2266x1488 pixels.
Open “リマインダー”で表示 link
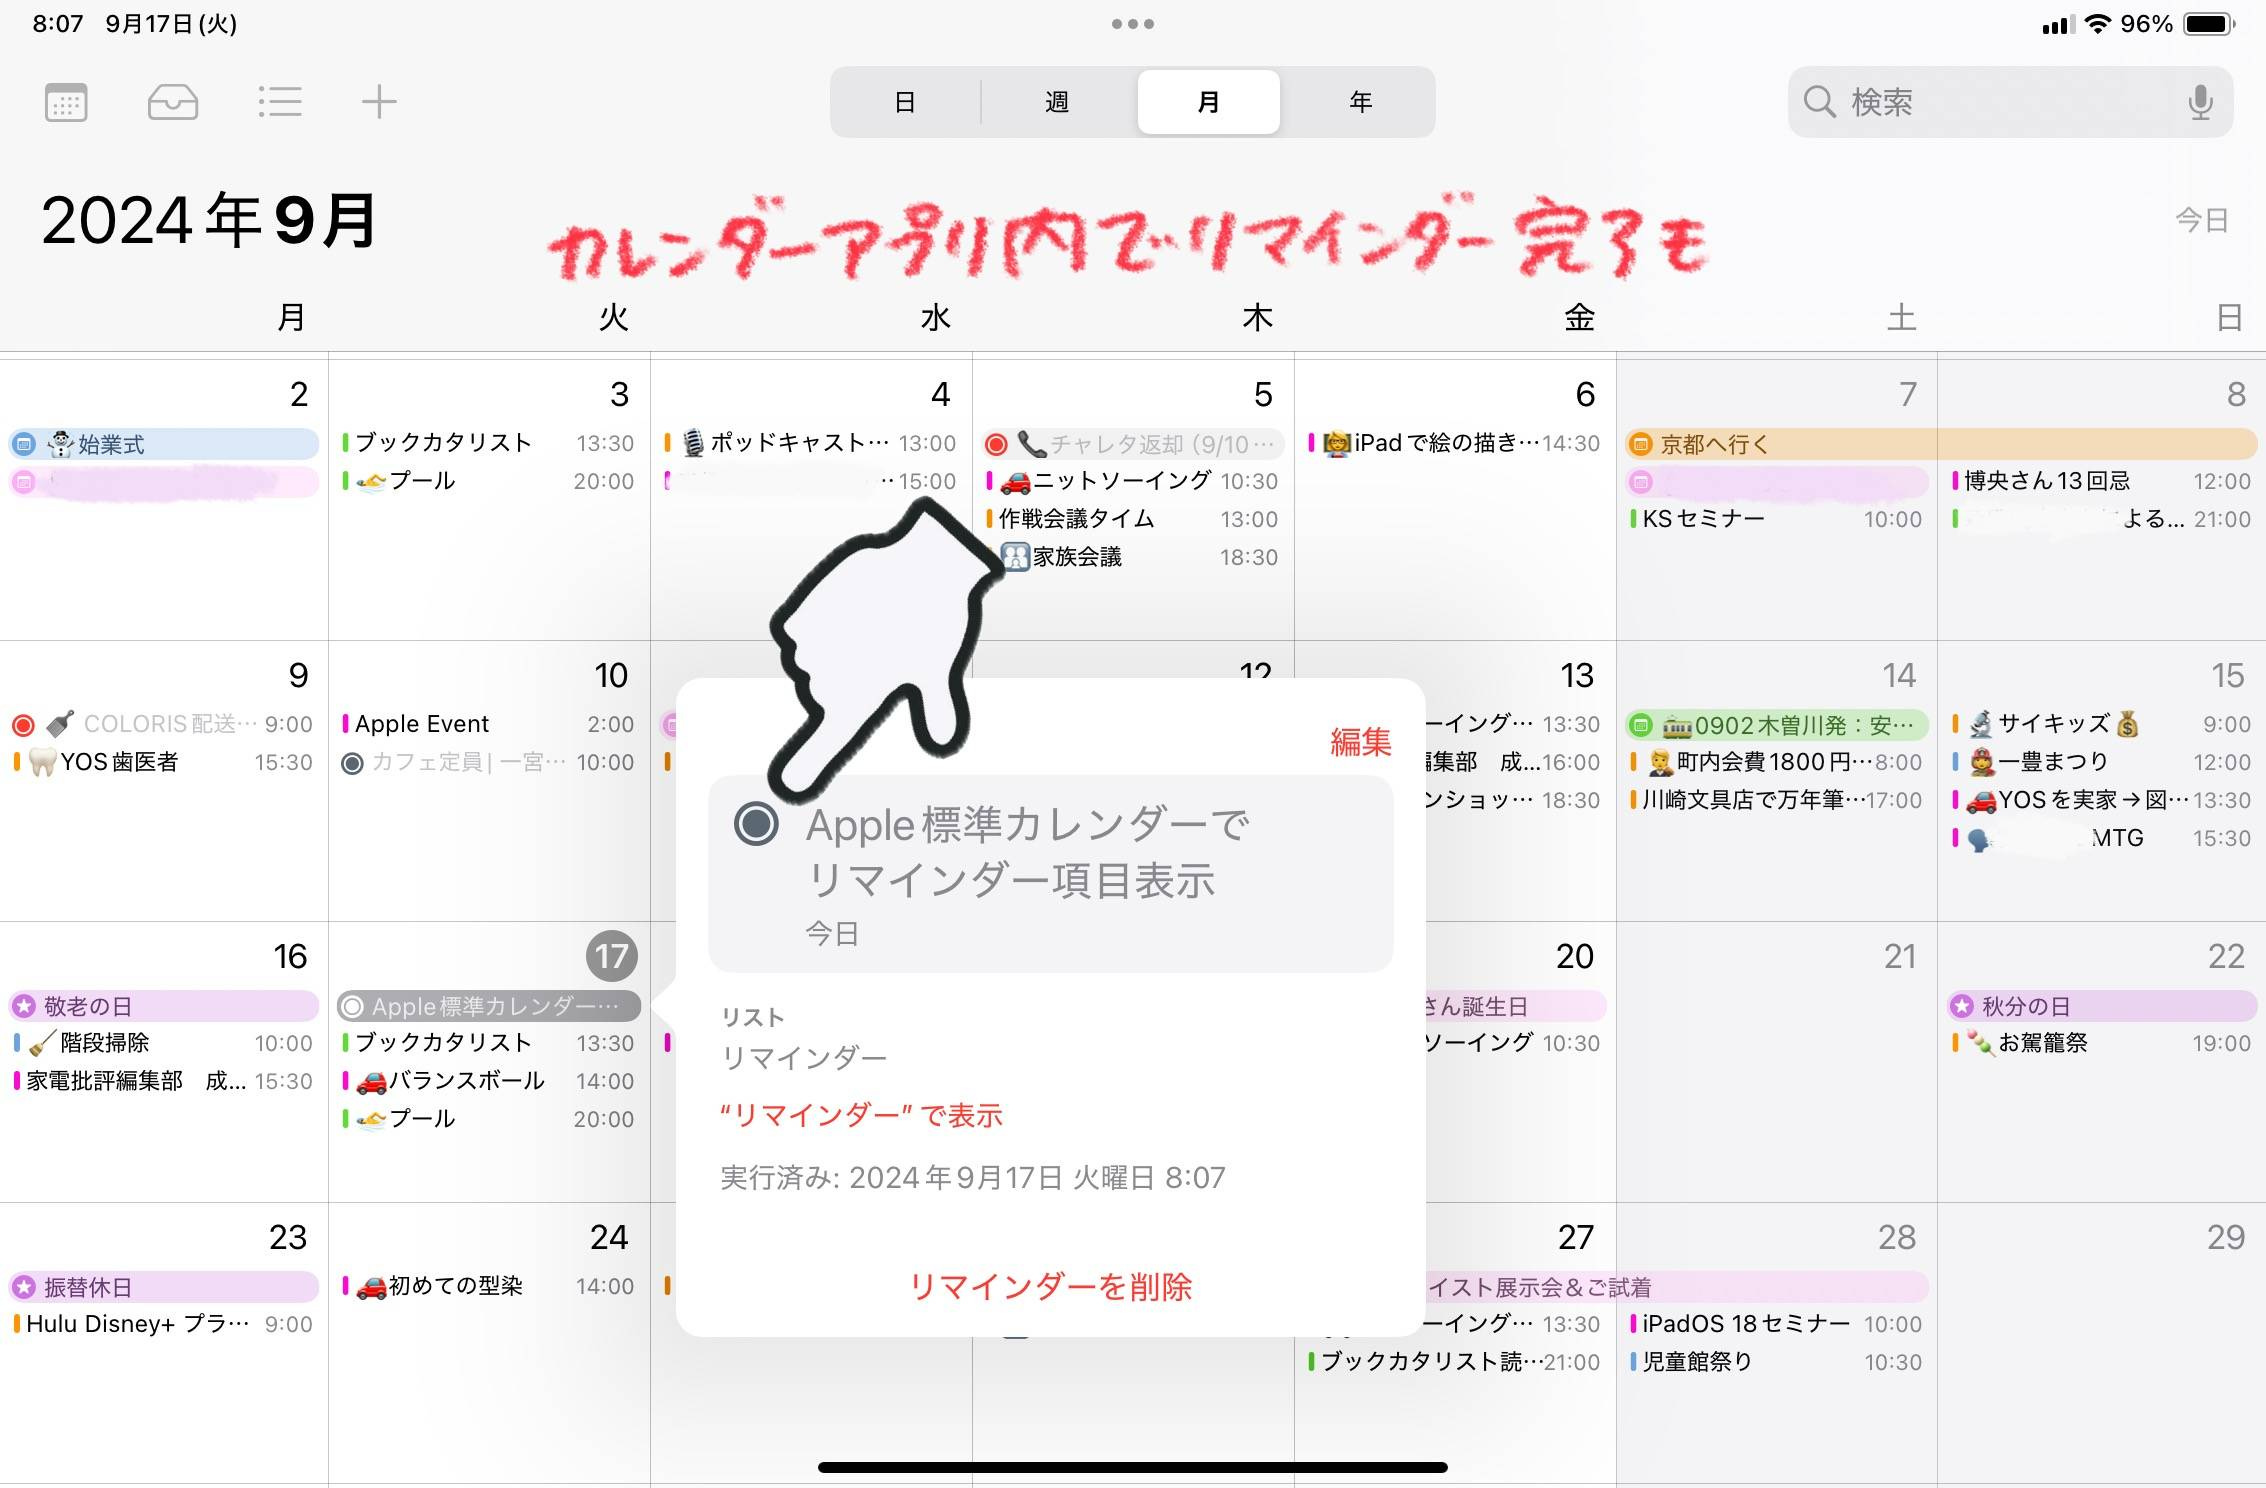(861, 1115)
